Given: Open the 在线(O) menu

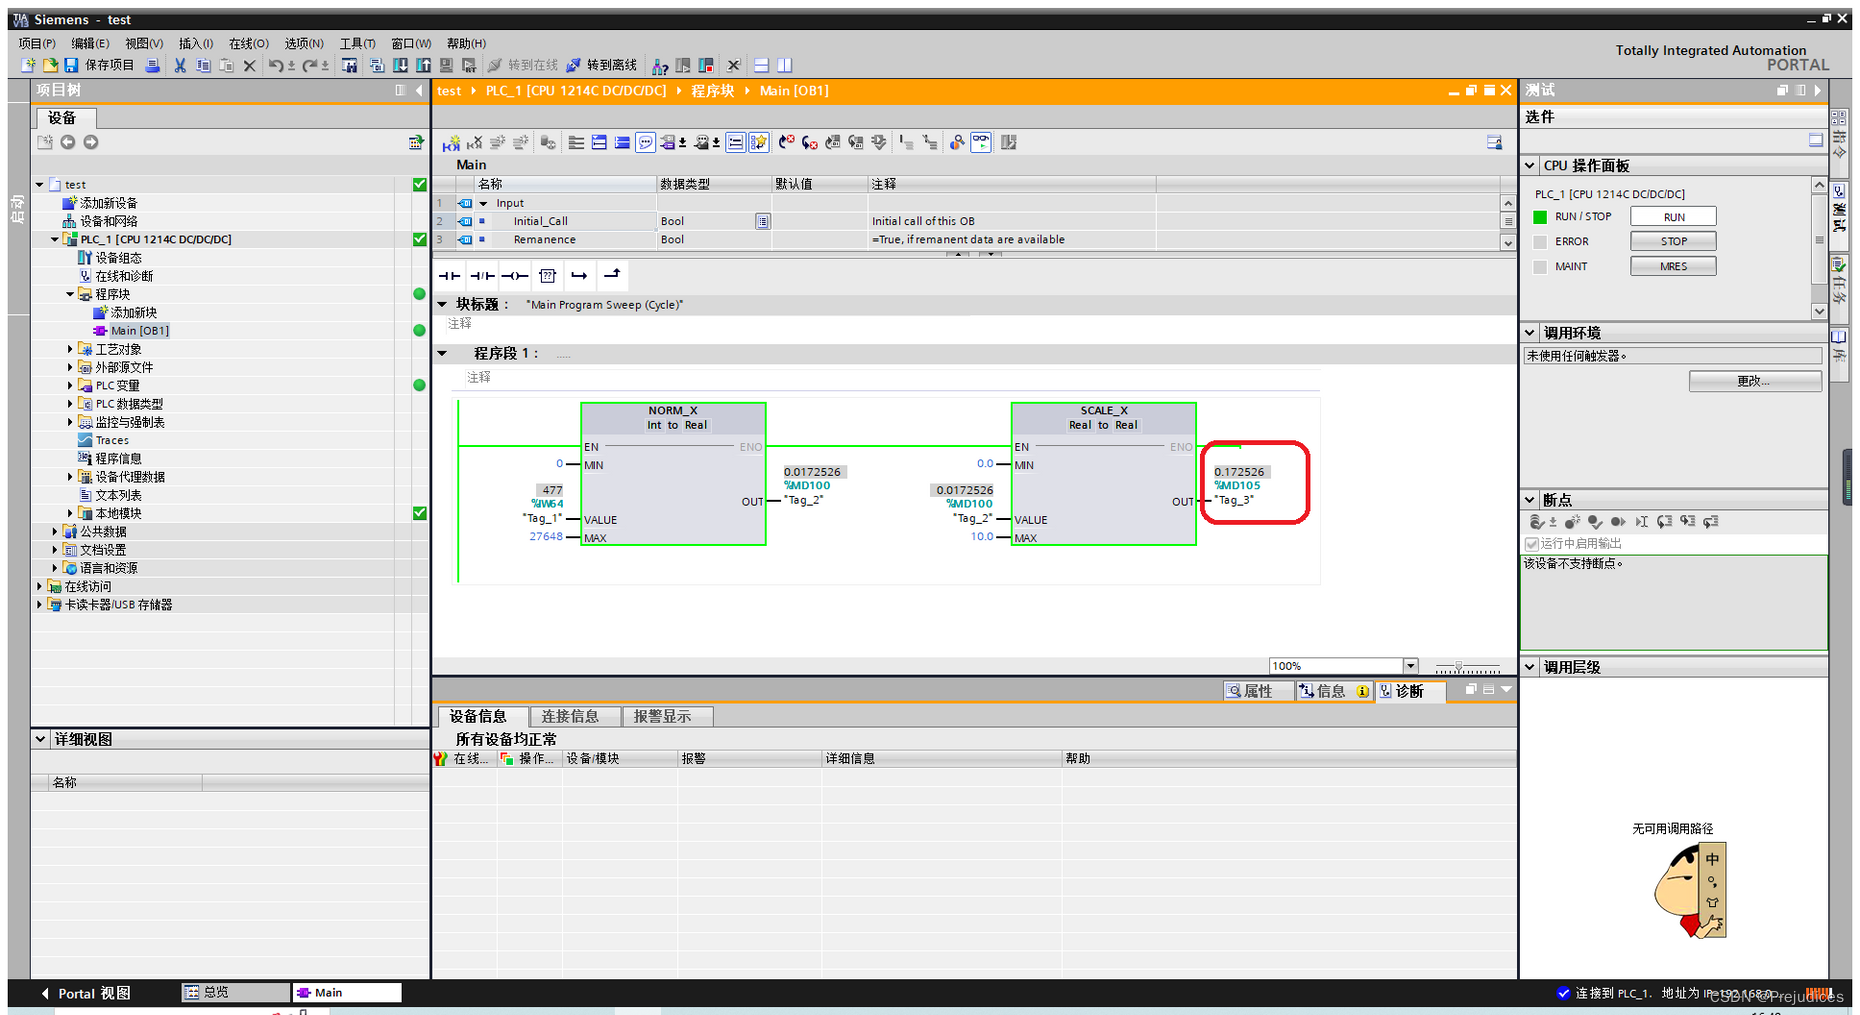Looking at the screenshot, I should [x=249, y=43].
